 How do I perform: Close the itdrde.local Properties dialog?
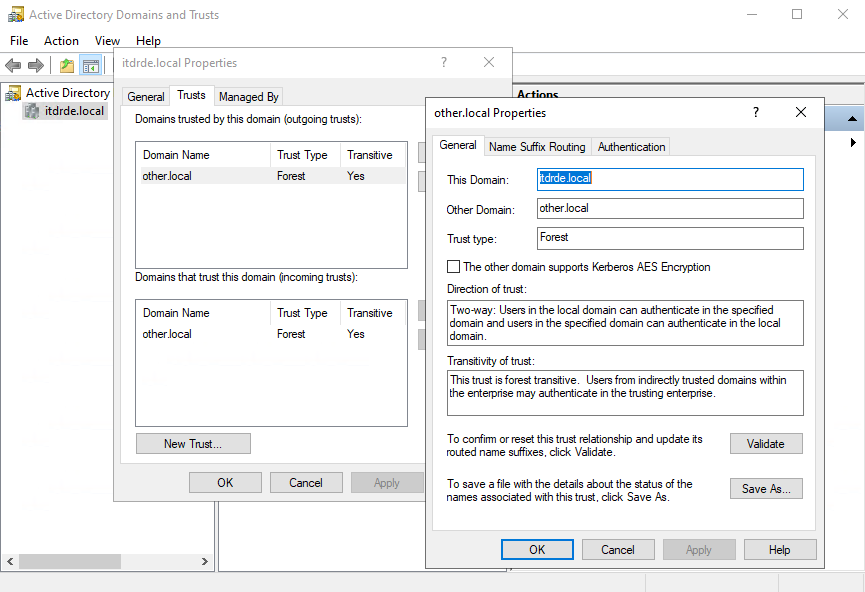coord(489,62)
